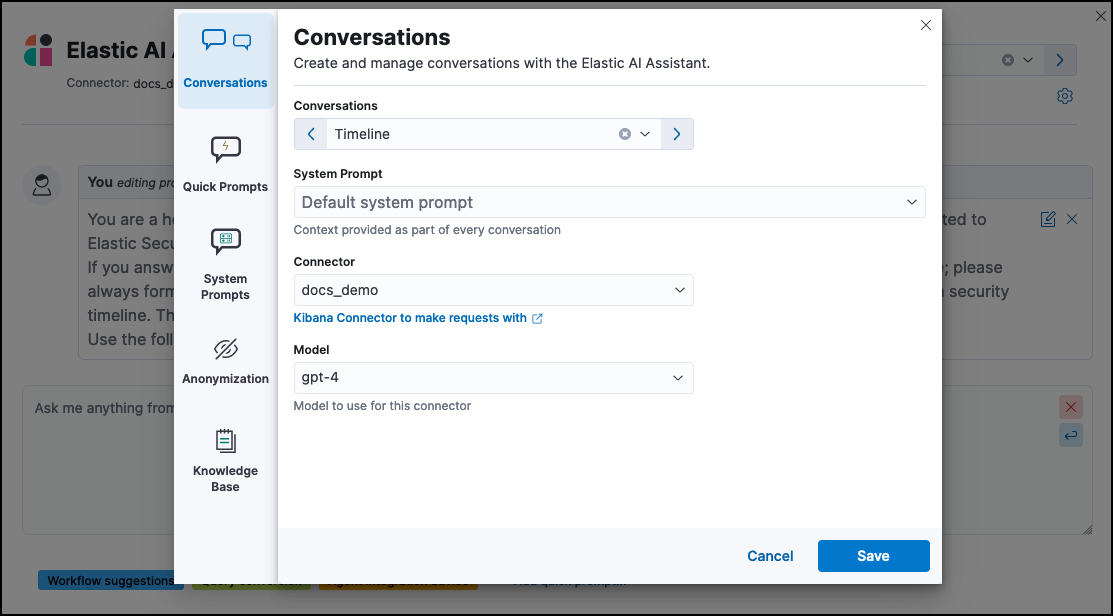This screenshot has width=1113, height=616.
Task: Clear the Timeline conversation selection
Action: point(624,133)
